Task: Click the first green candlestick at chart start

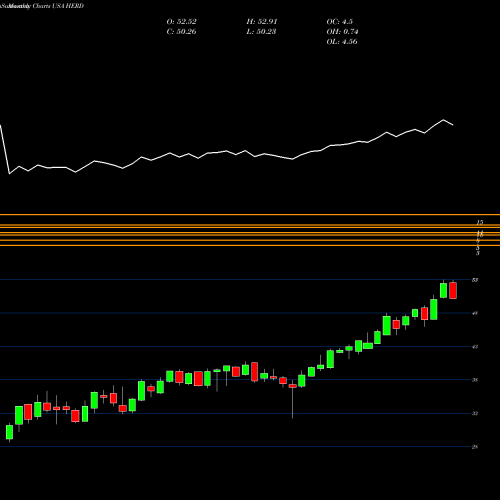Action: pyautogui.click(x=9, y=432)
